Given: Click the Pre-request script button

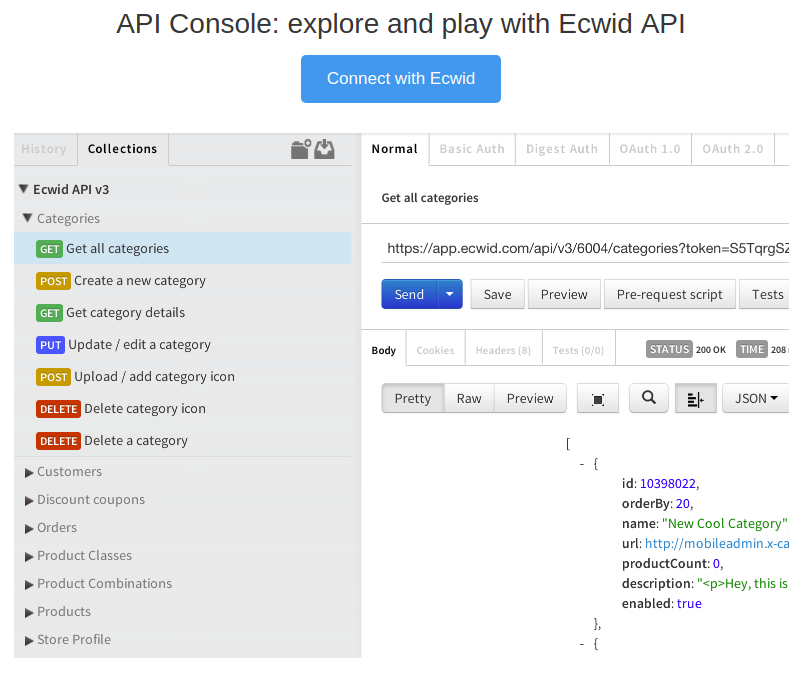Looking at the screenshot, I should (x=670, y=294).
